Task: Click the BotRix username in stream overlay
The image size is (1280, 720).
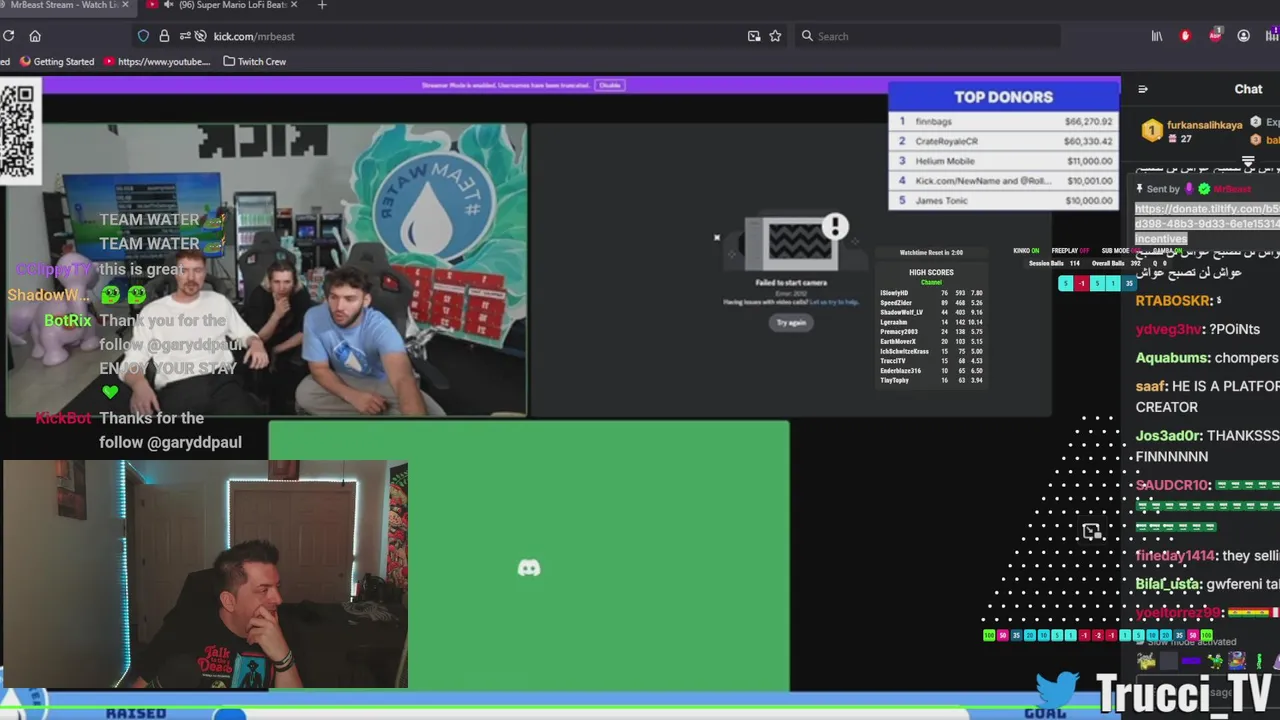Action: coord(68,321)
